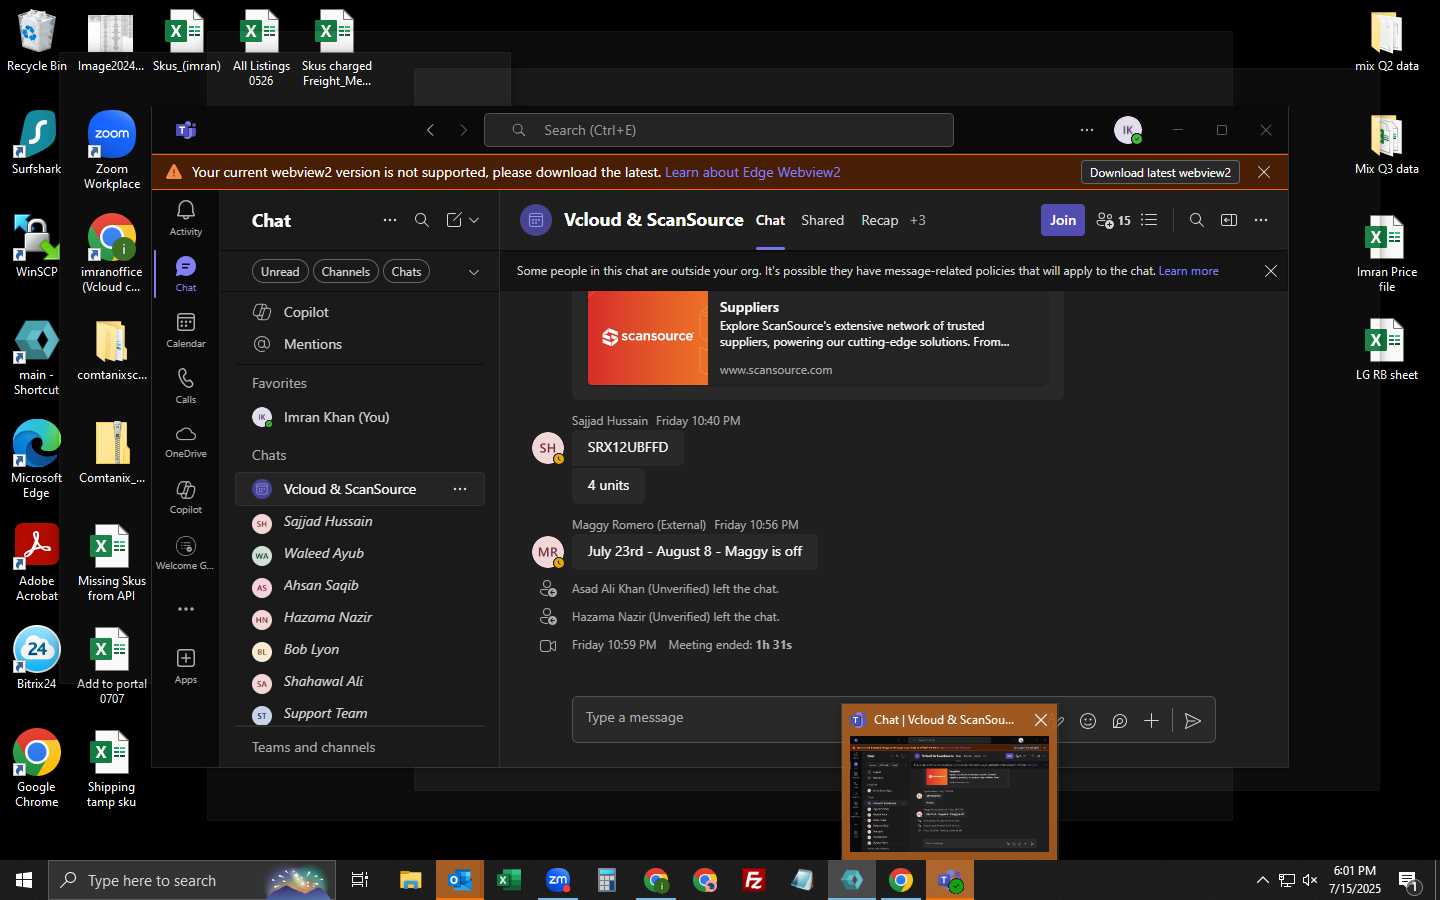Open new chat dropdown arrow
This screenshot has height=900, width=1440.
(x=474, y=220)
